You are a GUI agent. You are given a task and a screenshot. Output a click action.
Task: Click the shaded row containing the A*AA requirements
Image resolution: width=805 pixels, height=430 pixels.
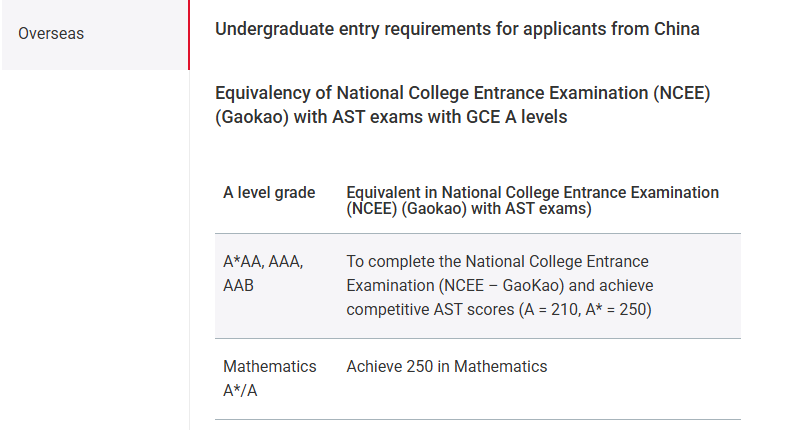click(478, 286)
